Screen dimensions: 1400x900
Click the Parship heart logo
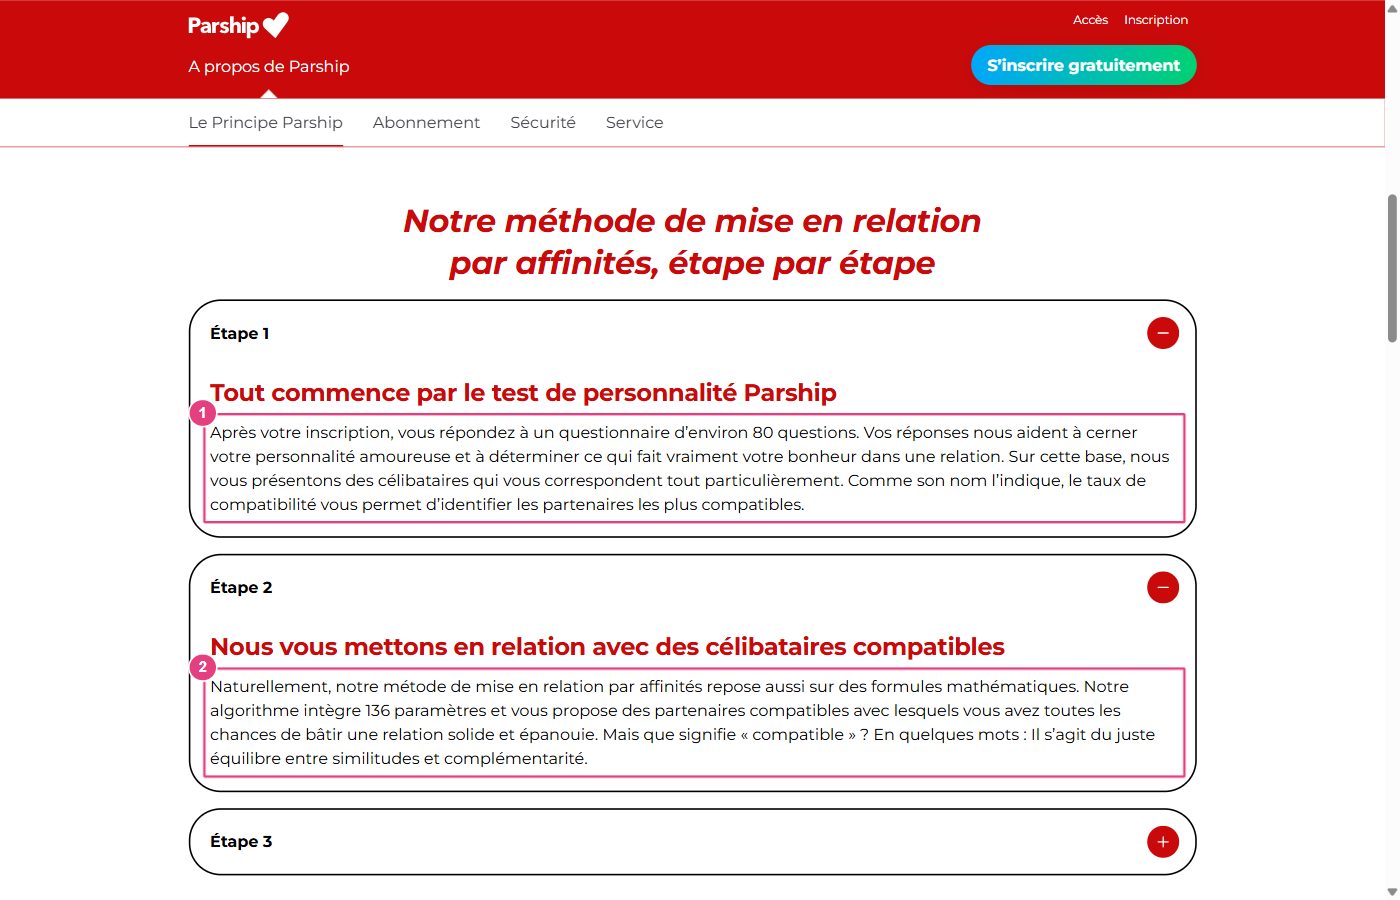(238, 25)
